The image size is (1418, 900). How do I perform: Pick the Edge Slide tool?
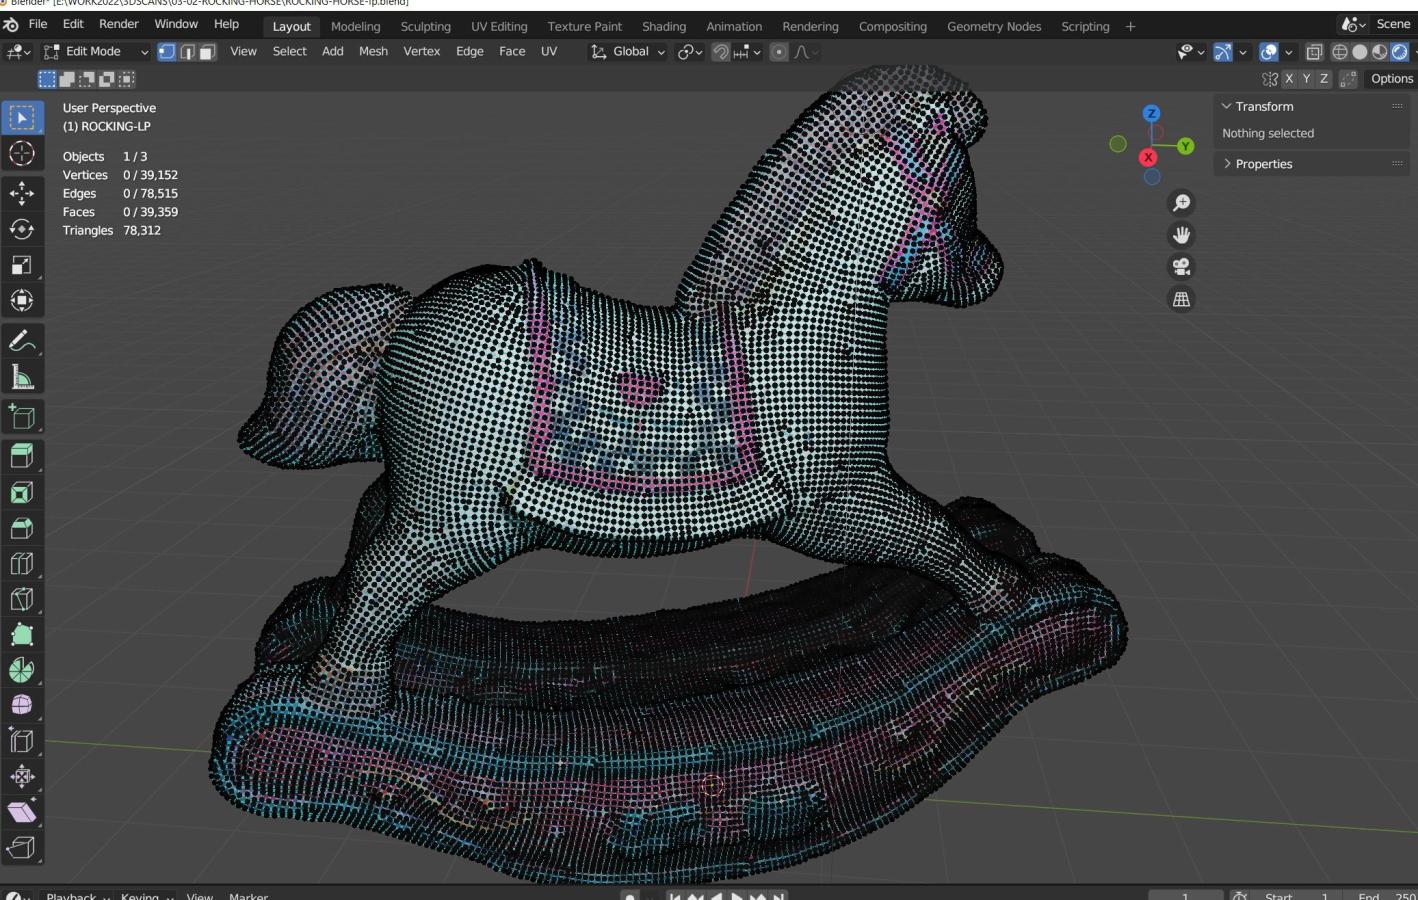(22, 741)
